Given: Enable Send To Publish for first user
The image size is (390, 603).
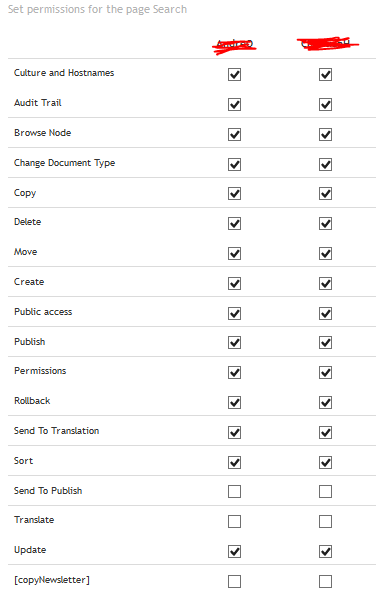Looking at the screenshot, I should [x=234, y=491].
